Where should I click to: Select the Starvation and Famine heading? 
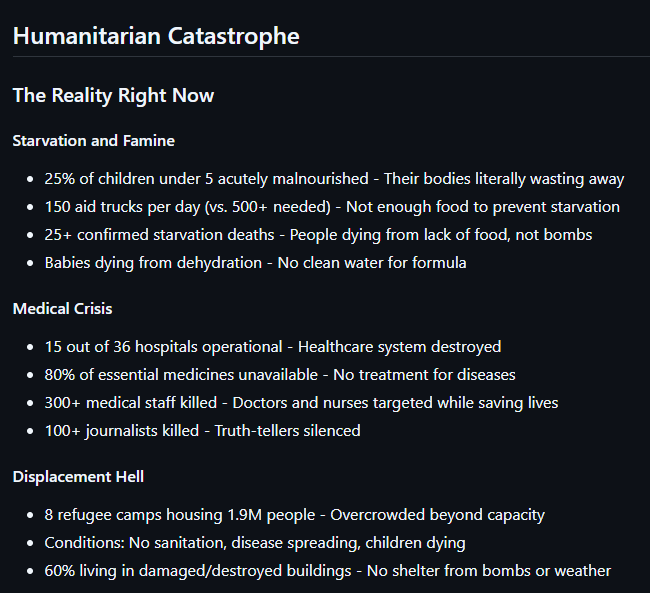coord(94,141)
